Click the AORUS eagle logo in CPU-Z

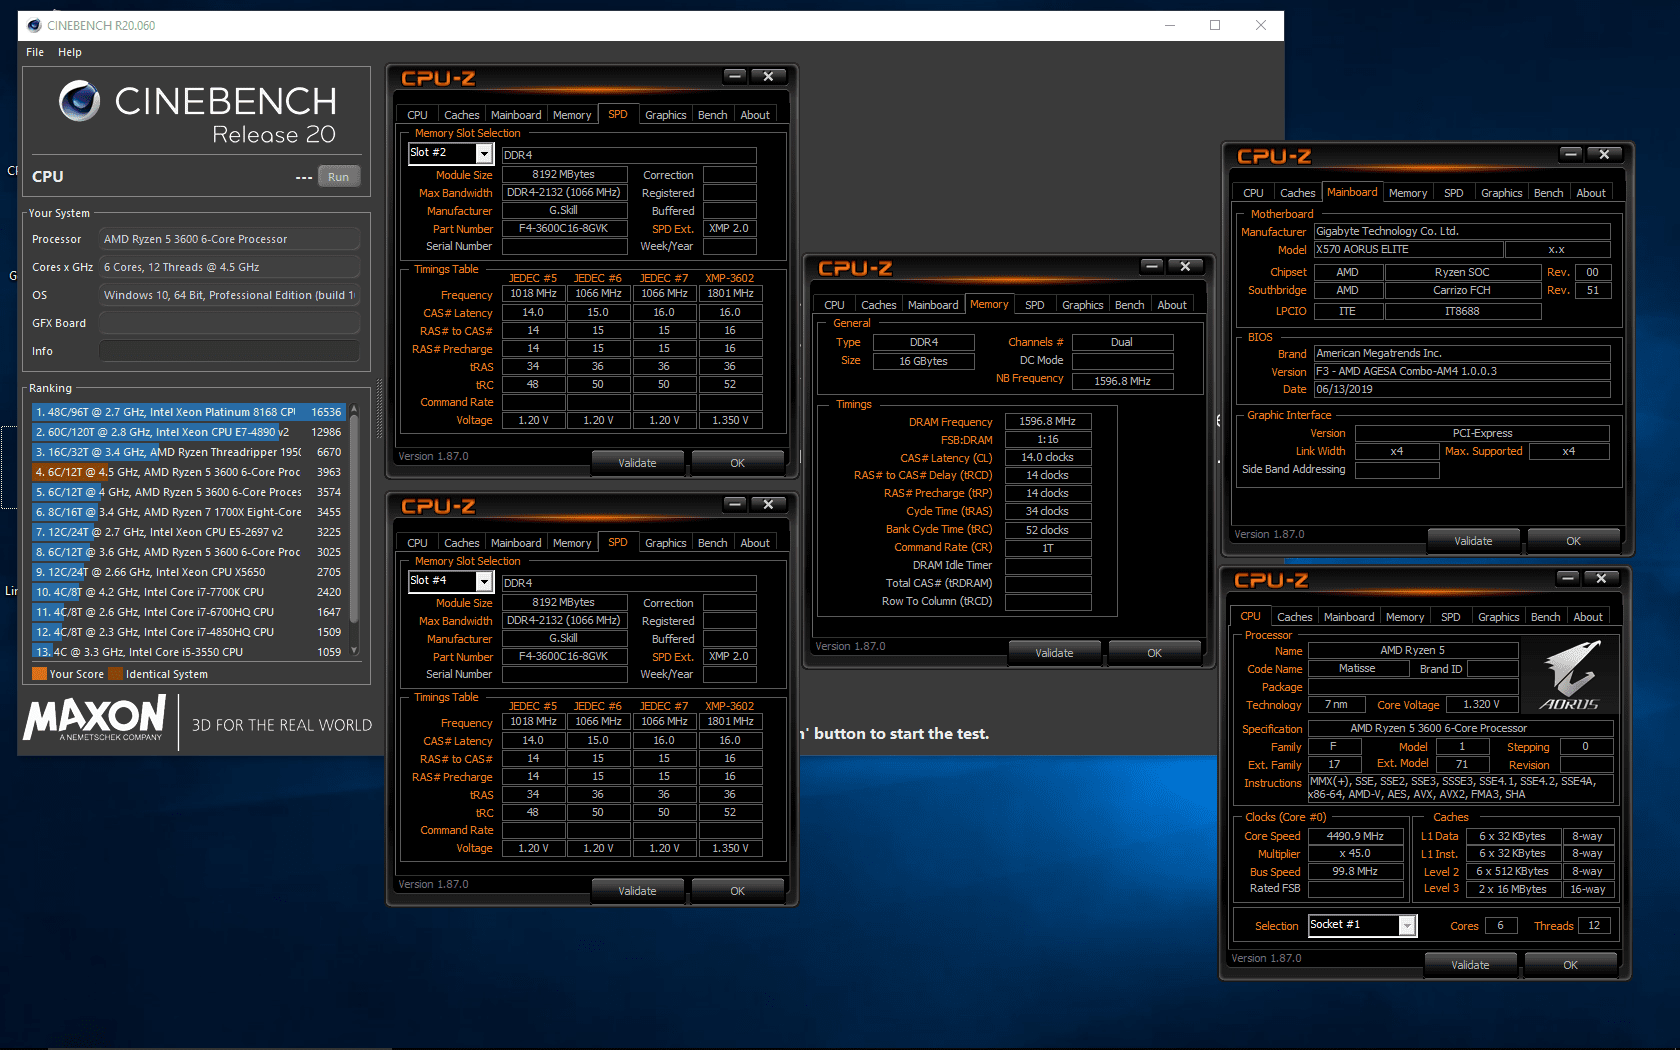coord(1570,676)
